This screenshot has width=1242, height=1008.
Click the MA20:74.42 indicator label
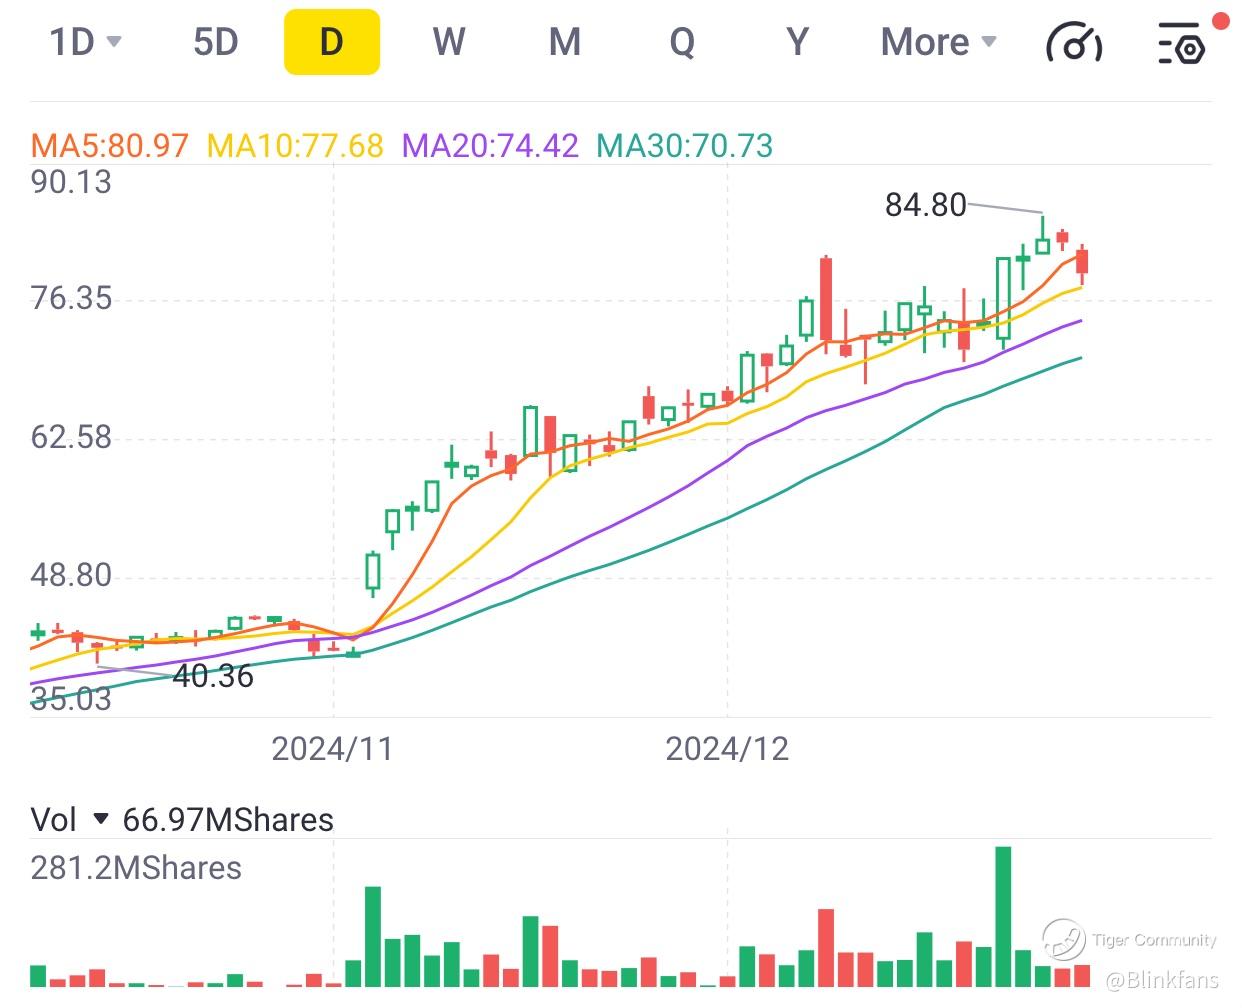490,146
